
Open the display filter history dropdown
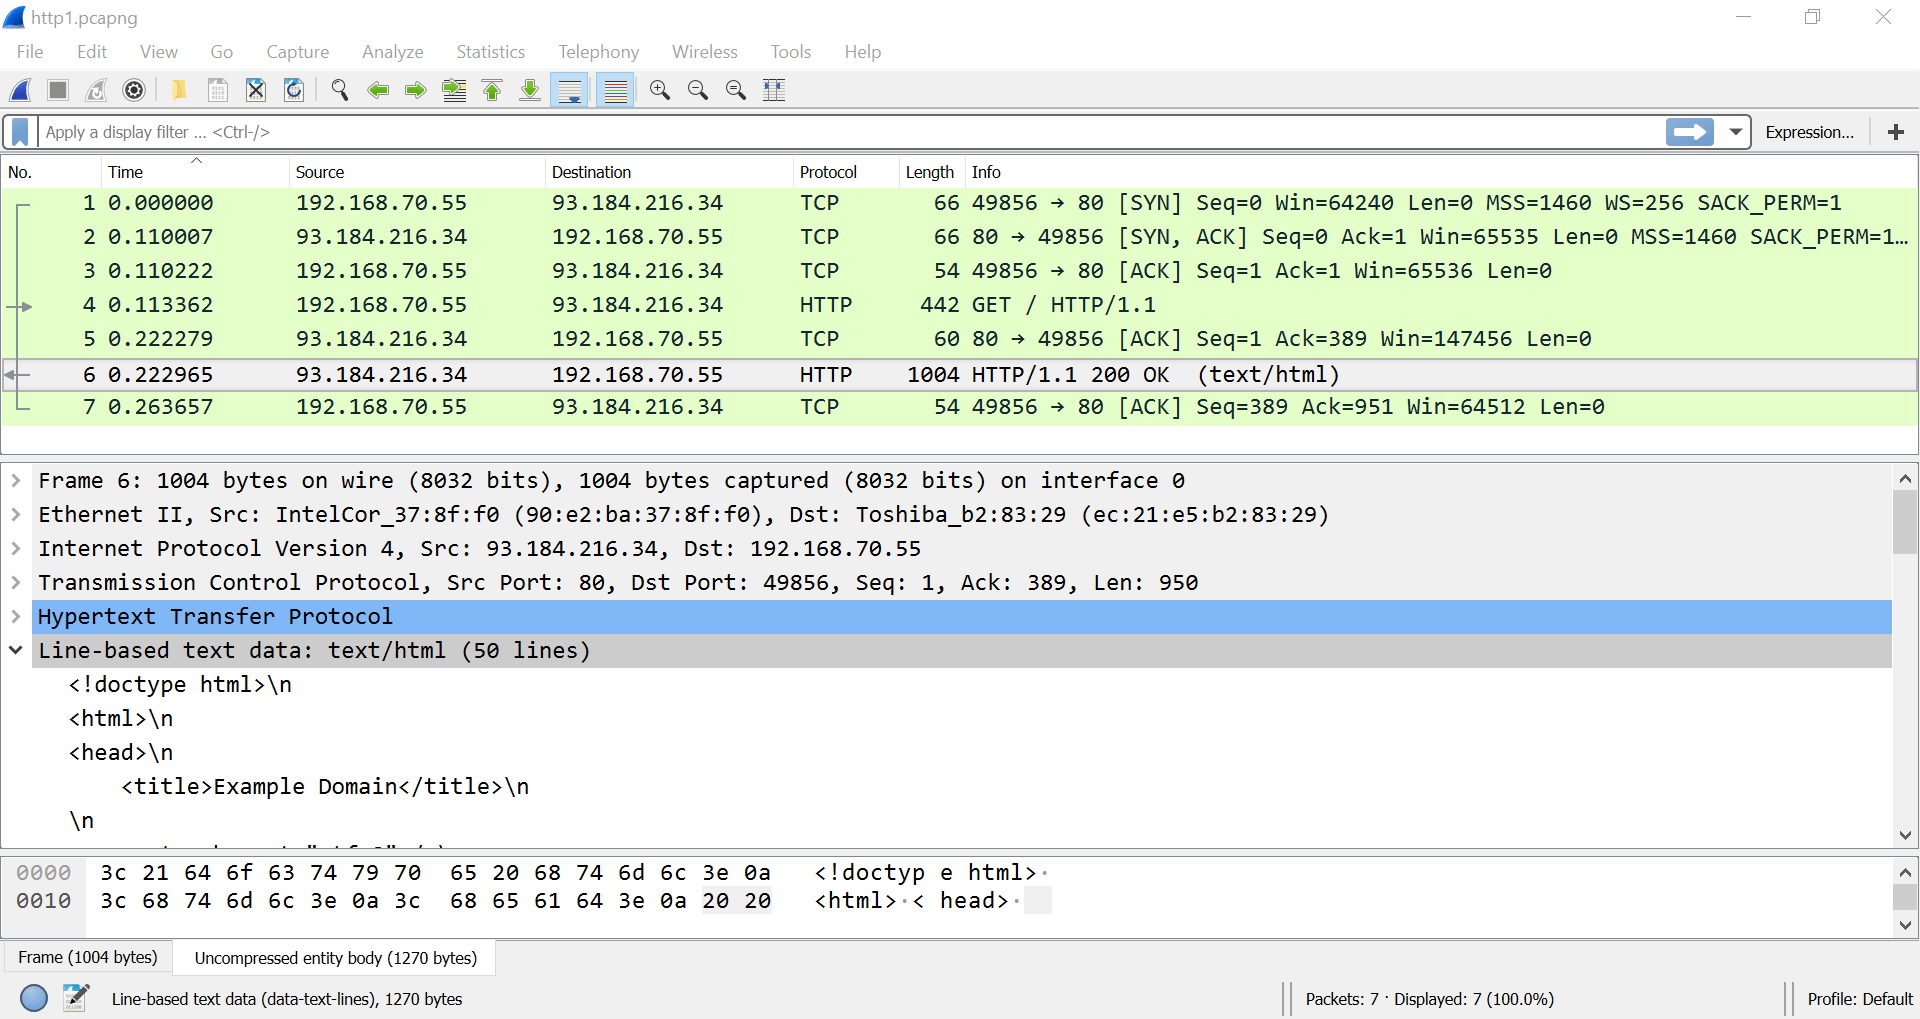pos(1736,132)
